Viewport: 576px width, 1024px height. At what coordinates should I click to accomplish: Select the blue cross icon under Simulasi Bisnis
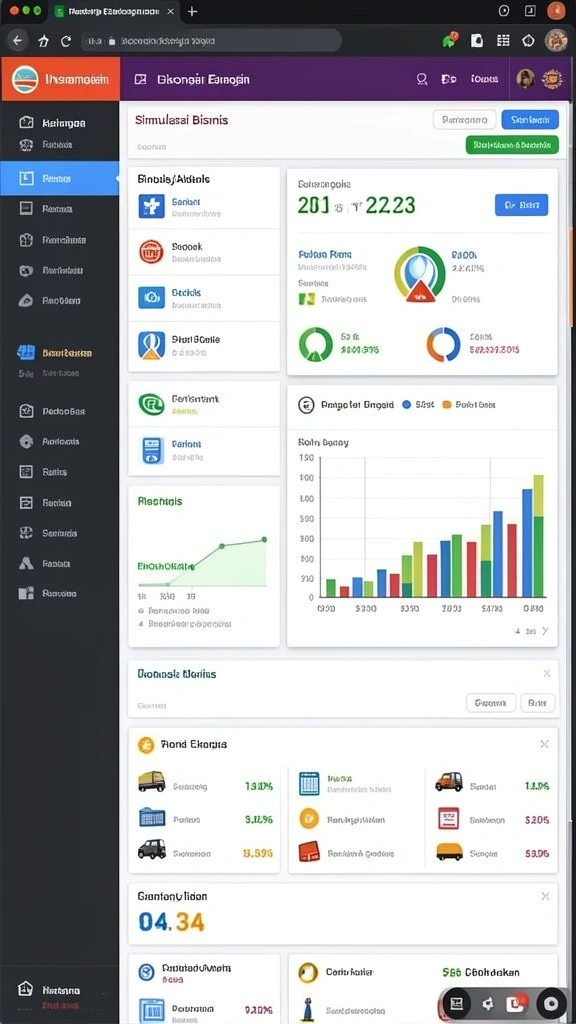[151, 206]
